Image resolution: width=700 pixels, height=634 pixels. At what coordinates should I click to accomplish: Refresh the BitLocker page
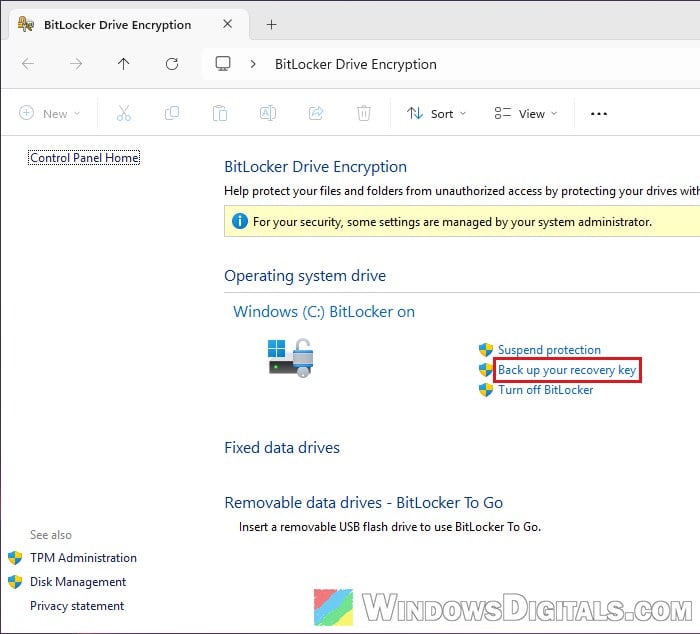pyautogui.click(x=172, y=64)
